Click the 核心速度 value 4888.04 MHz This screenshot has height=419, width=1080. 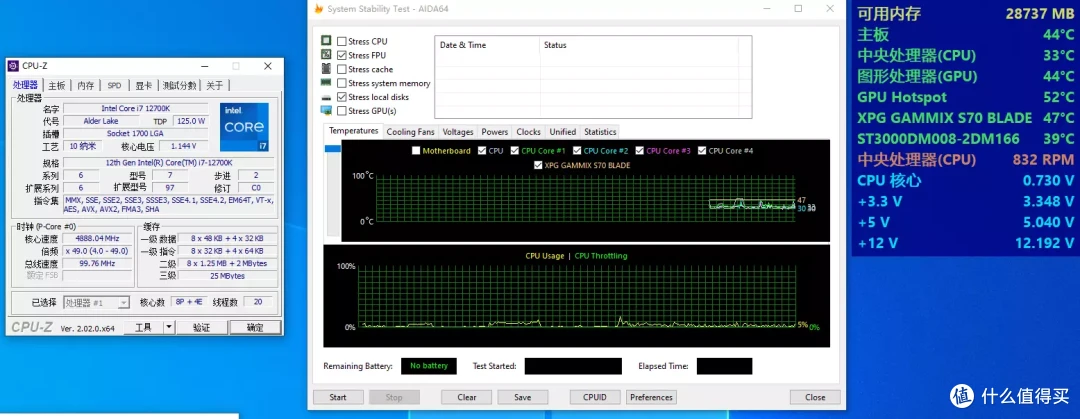(98, 238)
